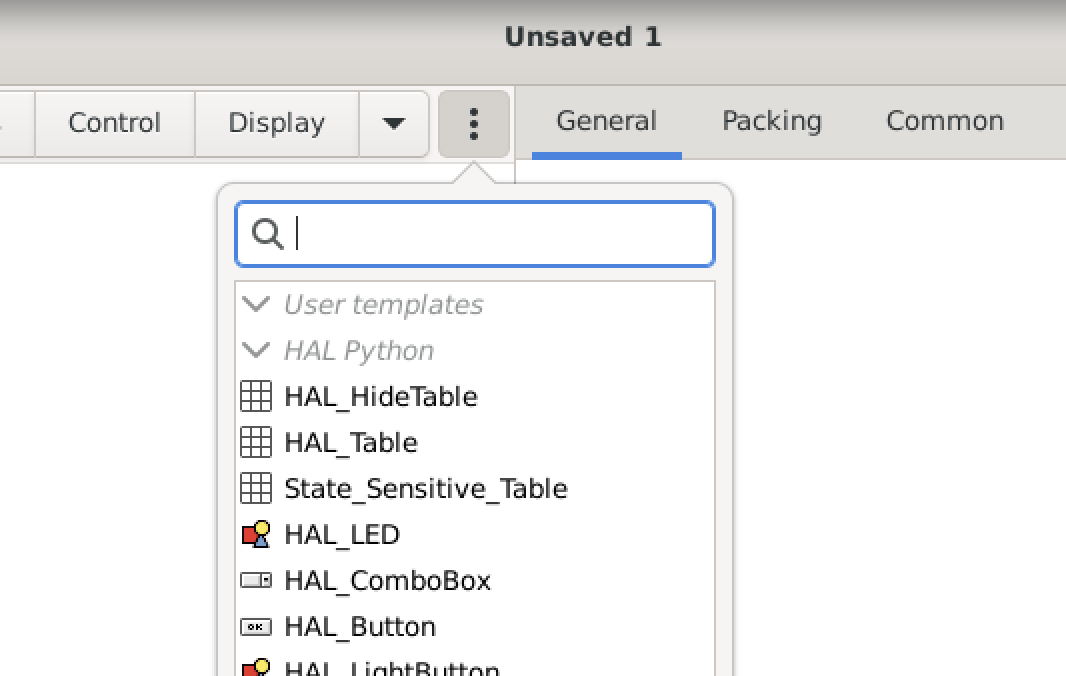Select HAL_LED from the widget list

coord(475,535)
